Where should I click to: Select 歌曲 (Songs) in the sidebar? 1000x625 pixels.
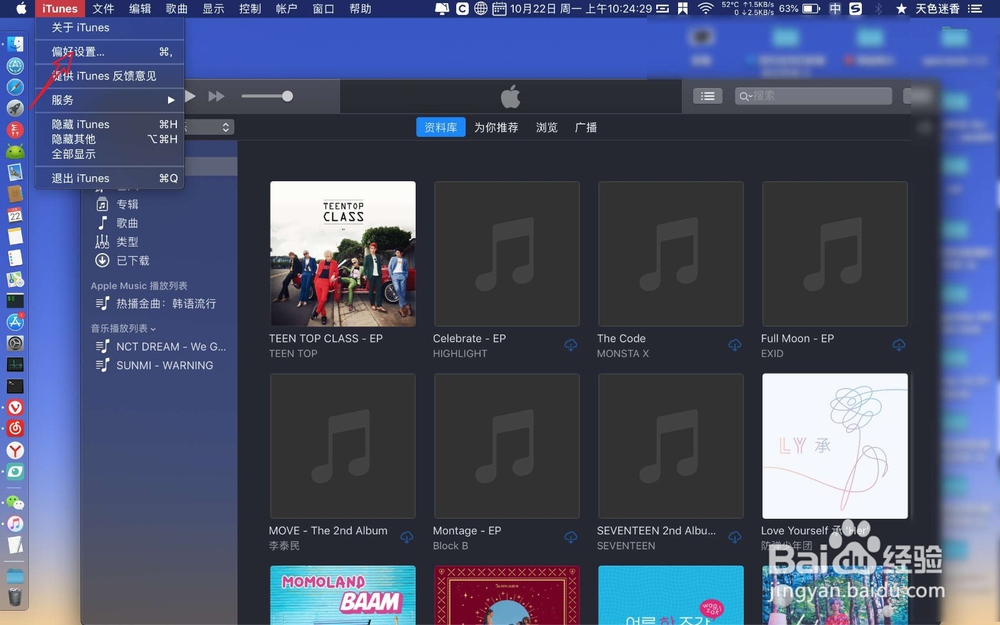126,222
